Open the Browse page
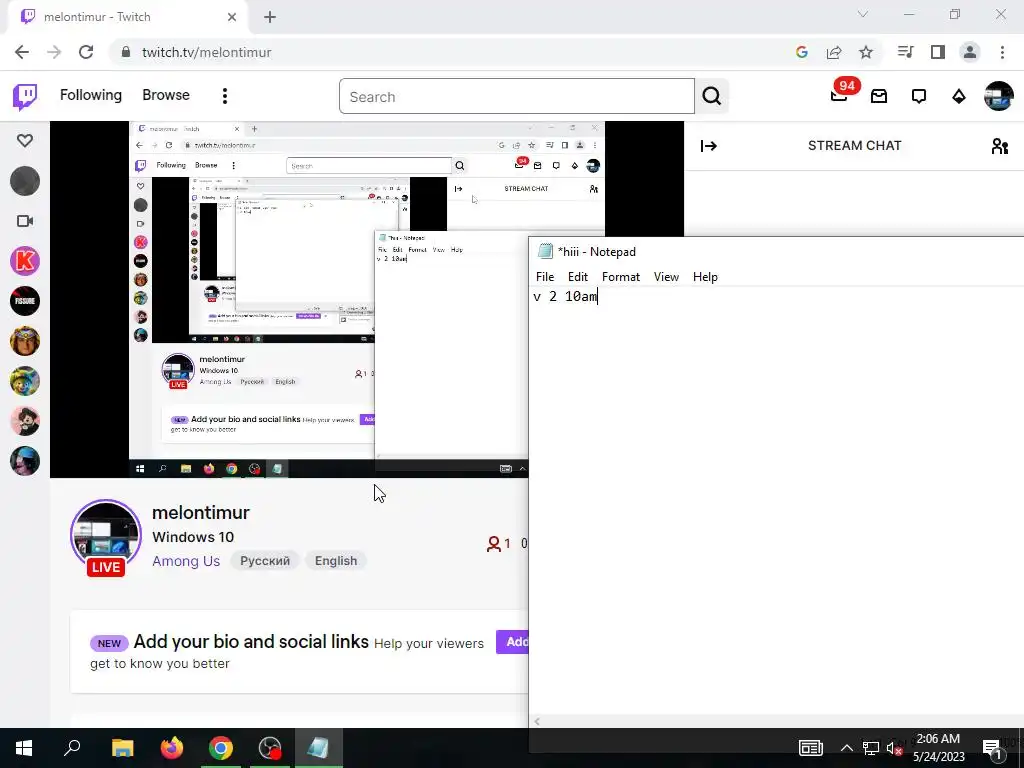1024x768 pixels. click(166, 95)
